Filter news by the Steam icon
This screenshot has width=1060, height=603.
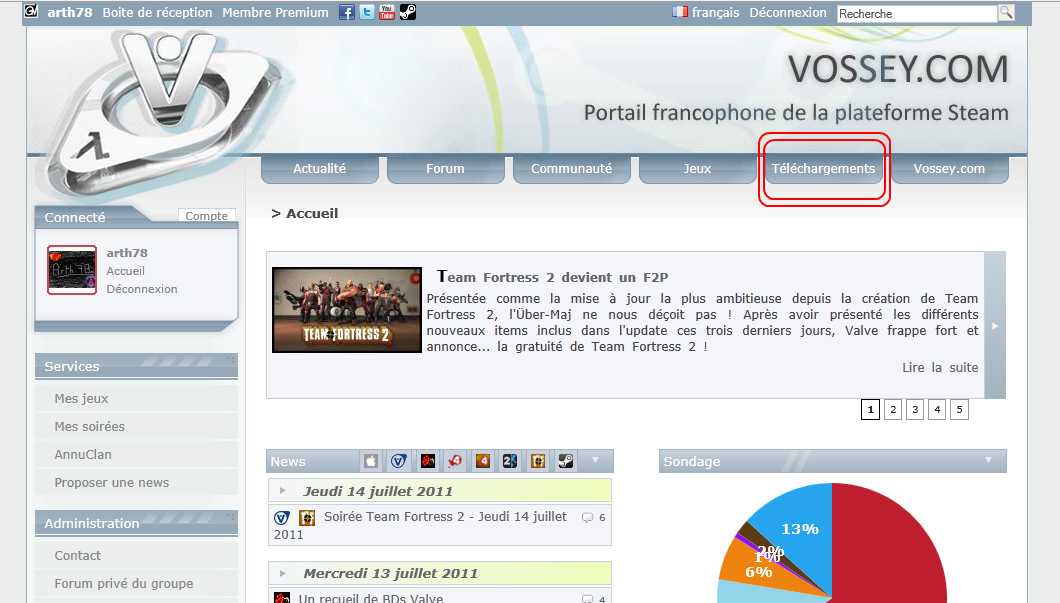[566, 461]
